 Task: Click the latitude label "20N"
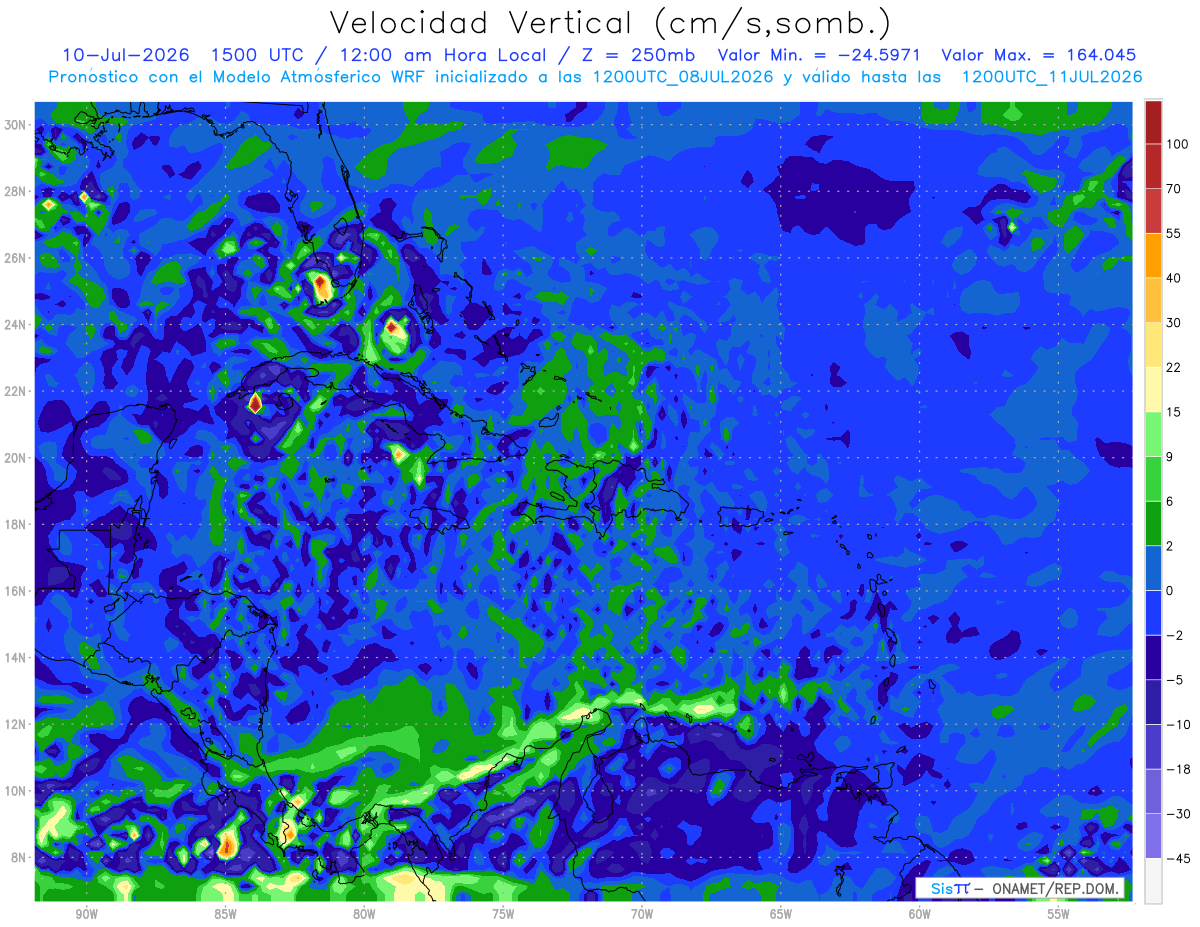click(16, 458)
